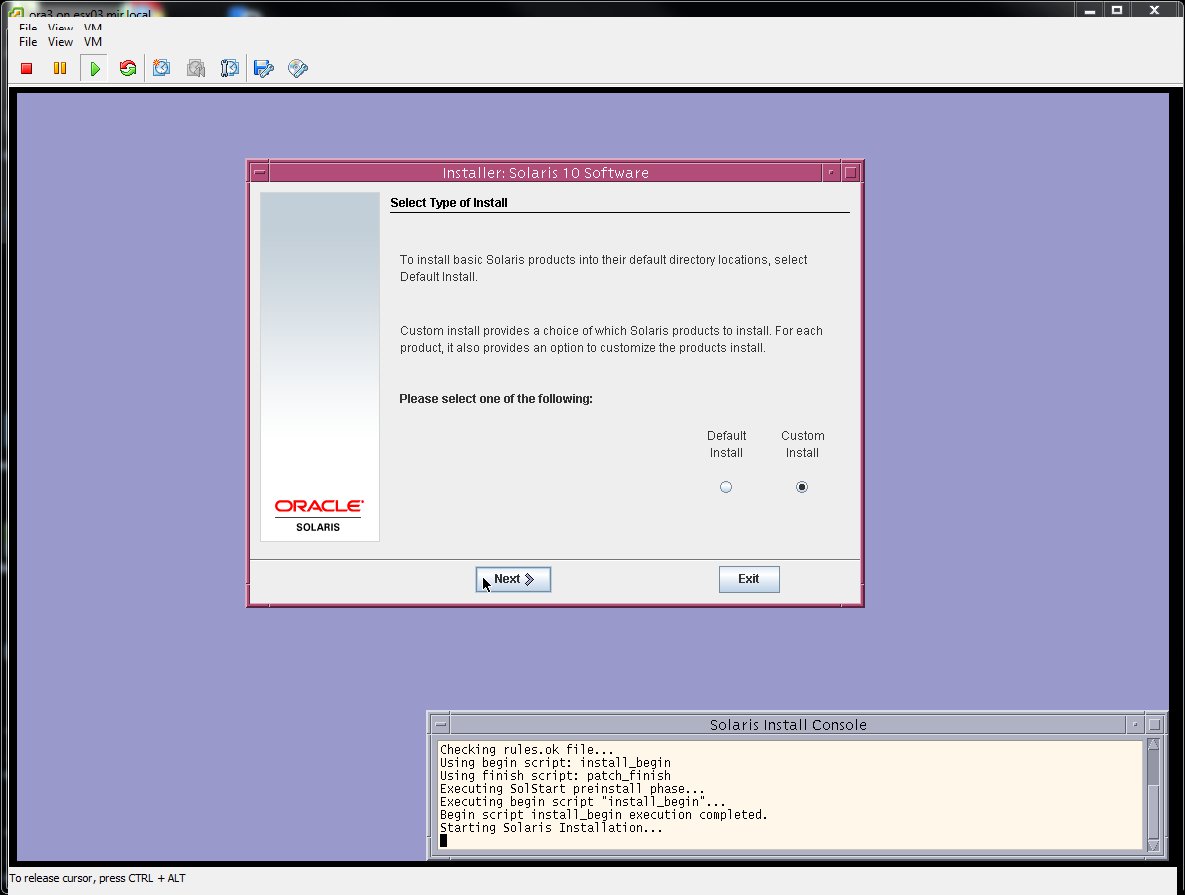The image size is (1185, 895).
Task: Open the Solaris Install Console window menu
Action: pos(439,725)
